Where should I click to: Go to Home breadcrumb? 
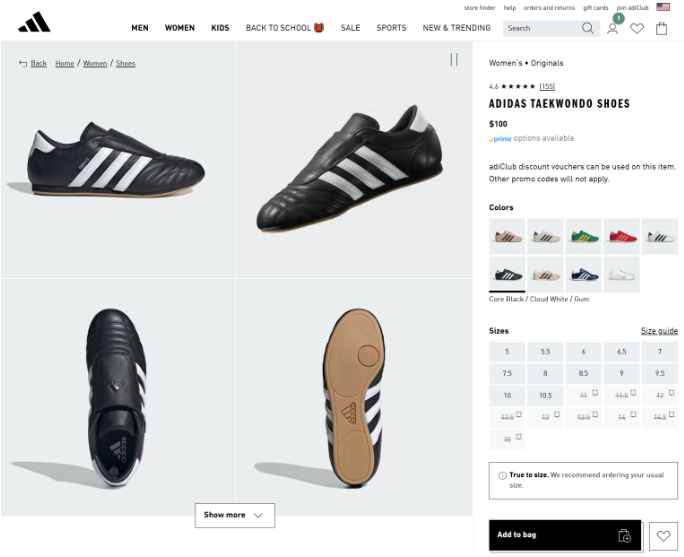pos(65,64)
